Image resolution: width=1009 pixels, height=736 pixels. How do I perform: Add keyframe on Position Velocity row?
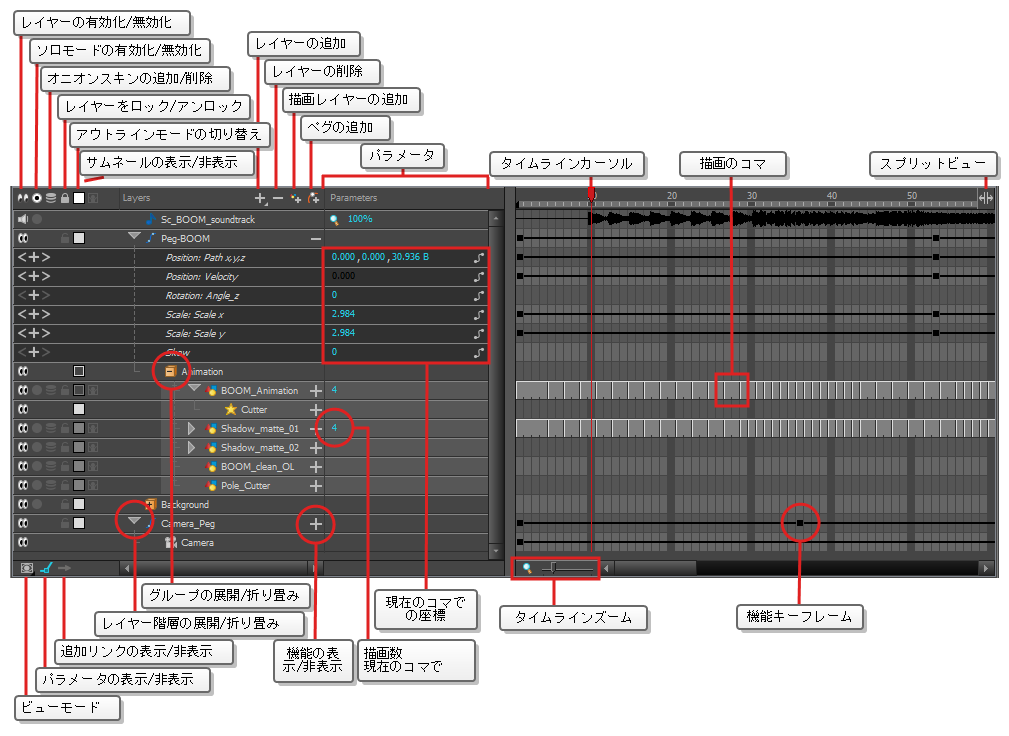(33, 277)
